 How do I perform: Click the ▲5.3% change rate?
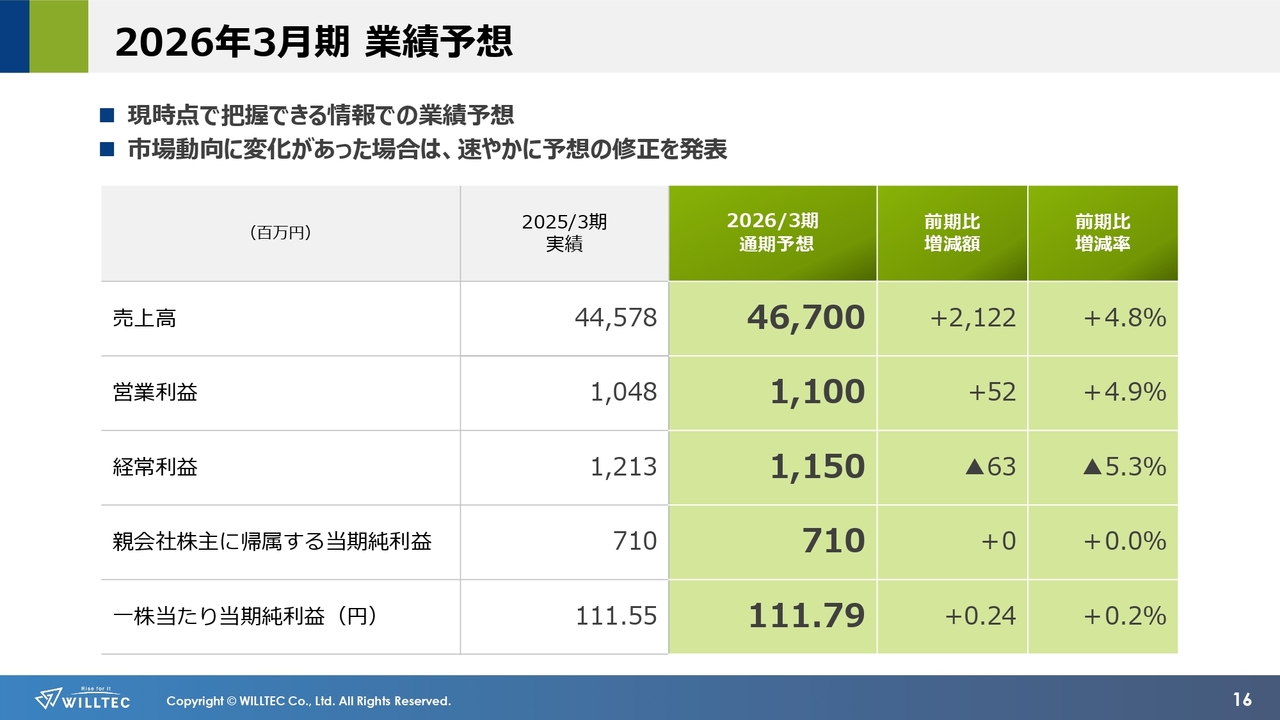pyautogui.click(x=1124, y=466)
